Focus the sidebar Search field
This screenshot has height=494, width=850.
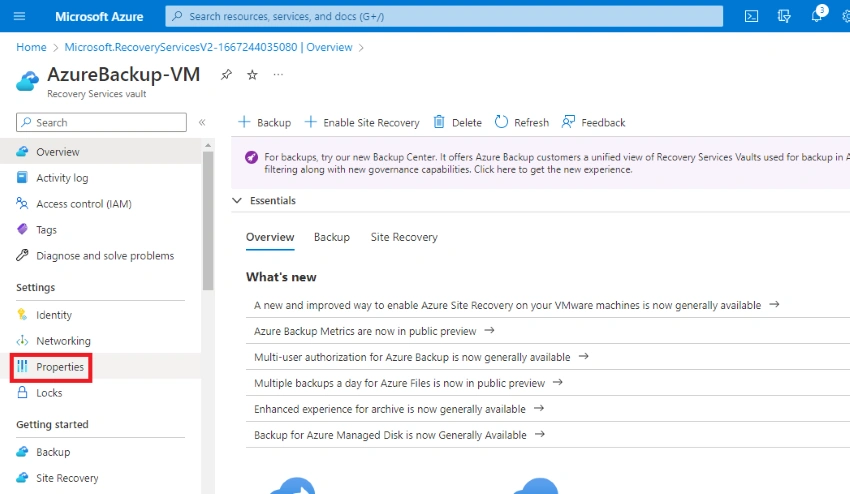[101, 123]
